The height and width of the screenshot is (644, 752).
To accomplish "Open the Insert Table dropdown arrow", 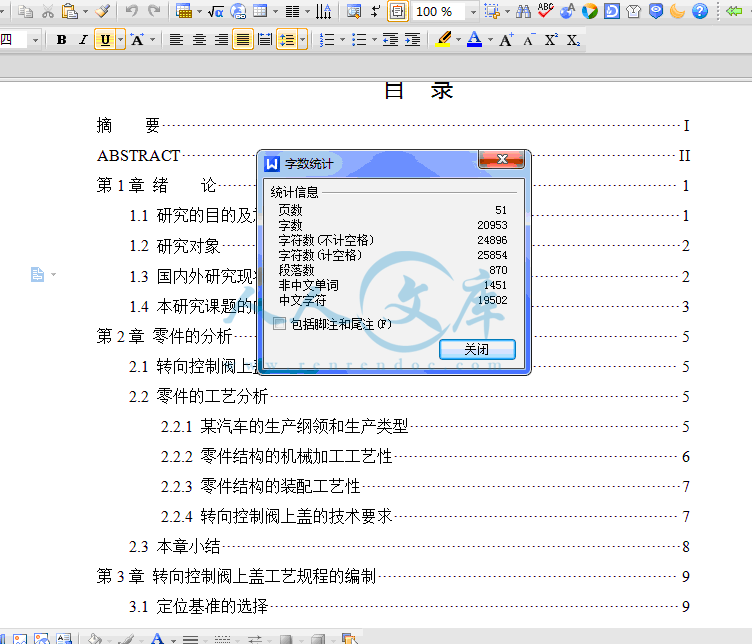I will click(x=199, y=11).
